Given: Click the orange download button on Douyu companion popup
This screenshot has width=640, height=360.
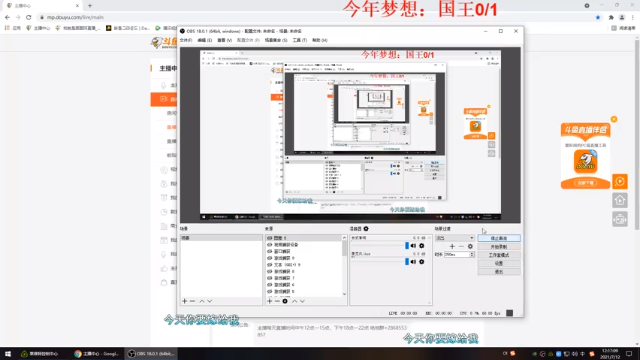Looking at the screenshot, I should click(x=586, y=183).
